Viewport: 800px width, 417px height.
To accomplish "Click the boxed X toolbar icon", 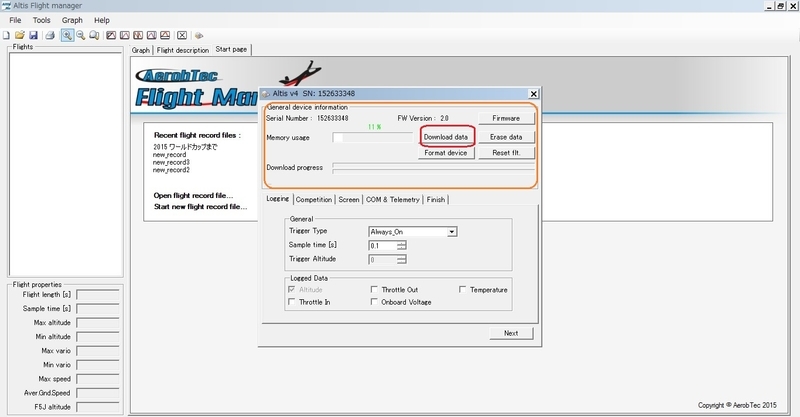I will pyautogui.click(x=182, y=35).
